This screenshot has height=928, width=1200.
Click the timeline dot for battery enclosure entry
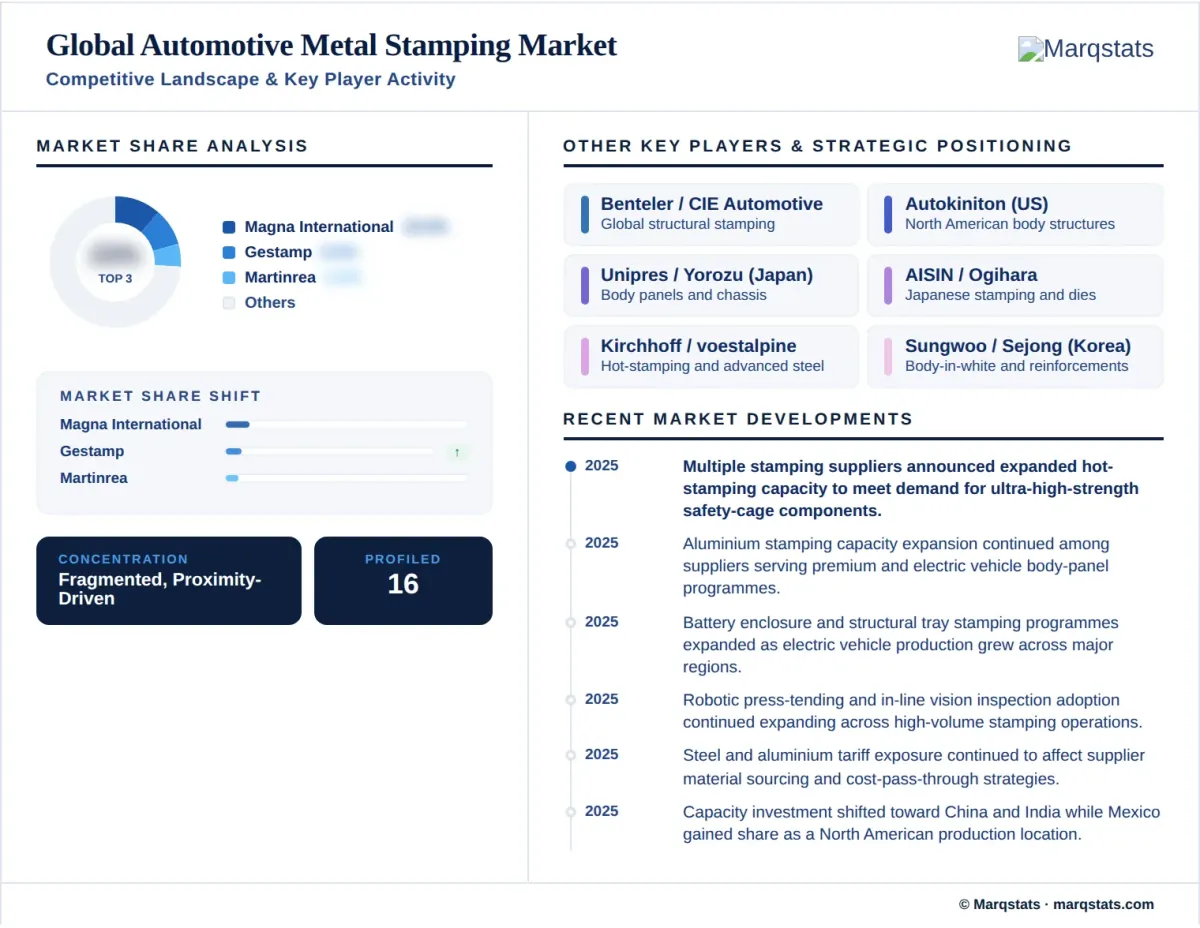point(571,622)
